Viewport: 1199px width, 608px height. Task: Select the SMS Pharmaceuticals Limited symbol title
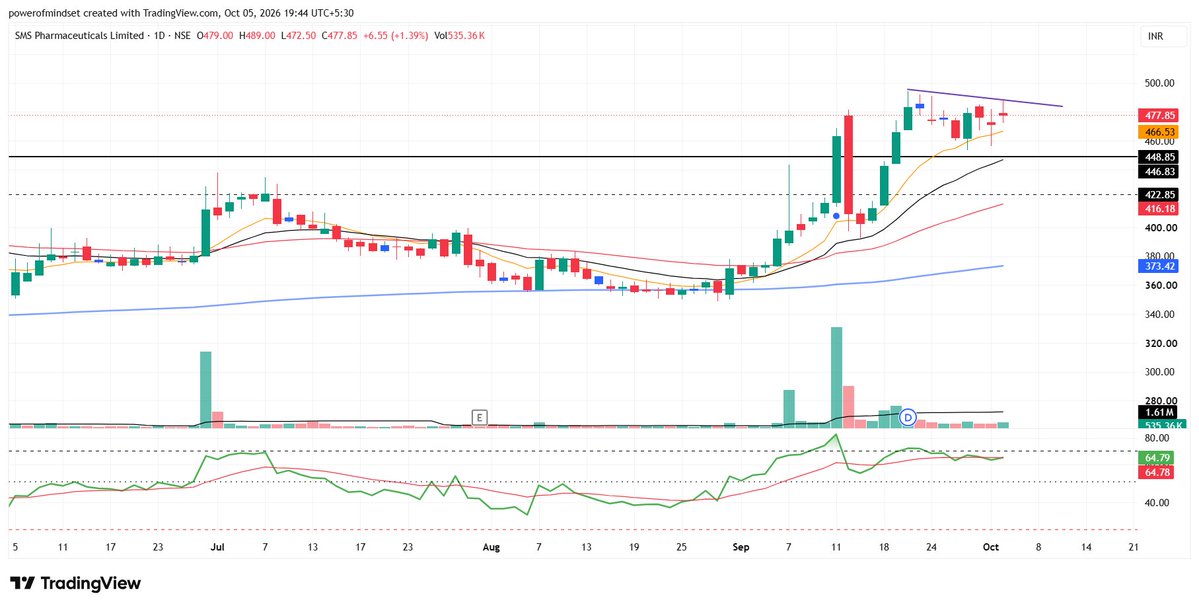coord(79,35)
